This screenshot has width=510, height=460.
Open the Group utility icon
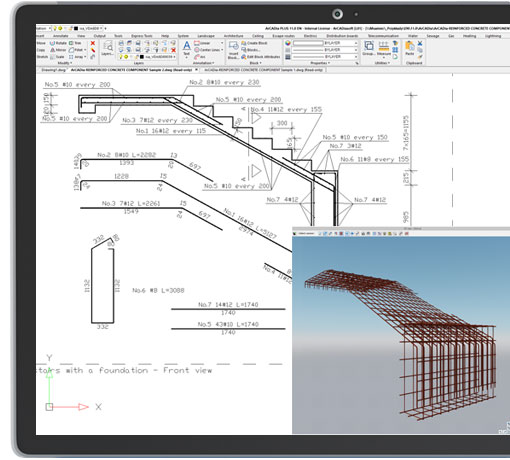click(368, 48)
